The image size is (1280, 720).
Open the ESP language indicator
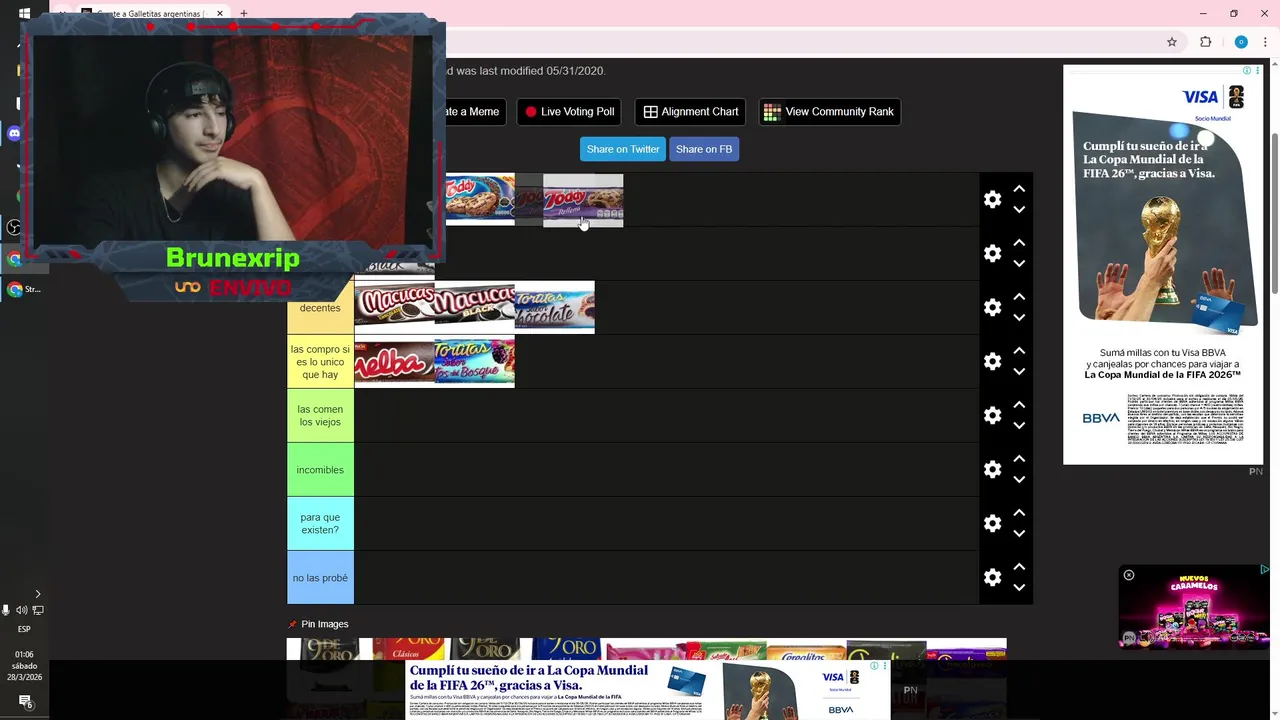pyautogui.click(x=24, y=629)
